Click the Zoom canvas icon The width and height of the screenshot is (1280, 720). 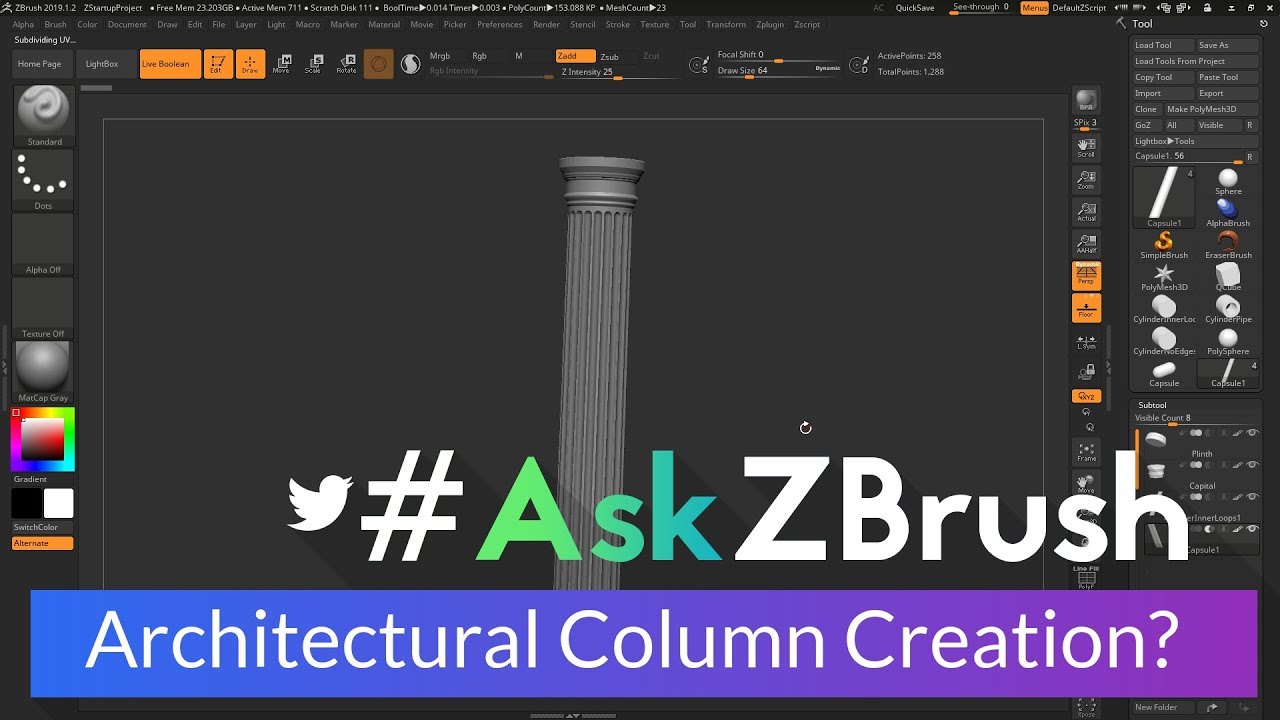(x=1086, y=181)
